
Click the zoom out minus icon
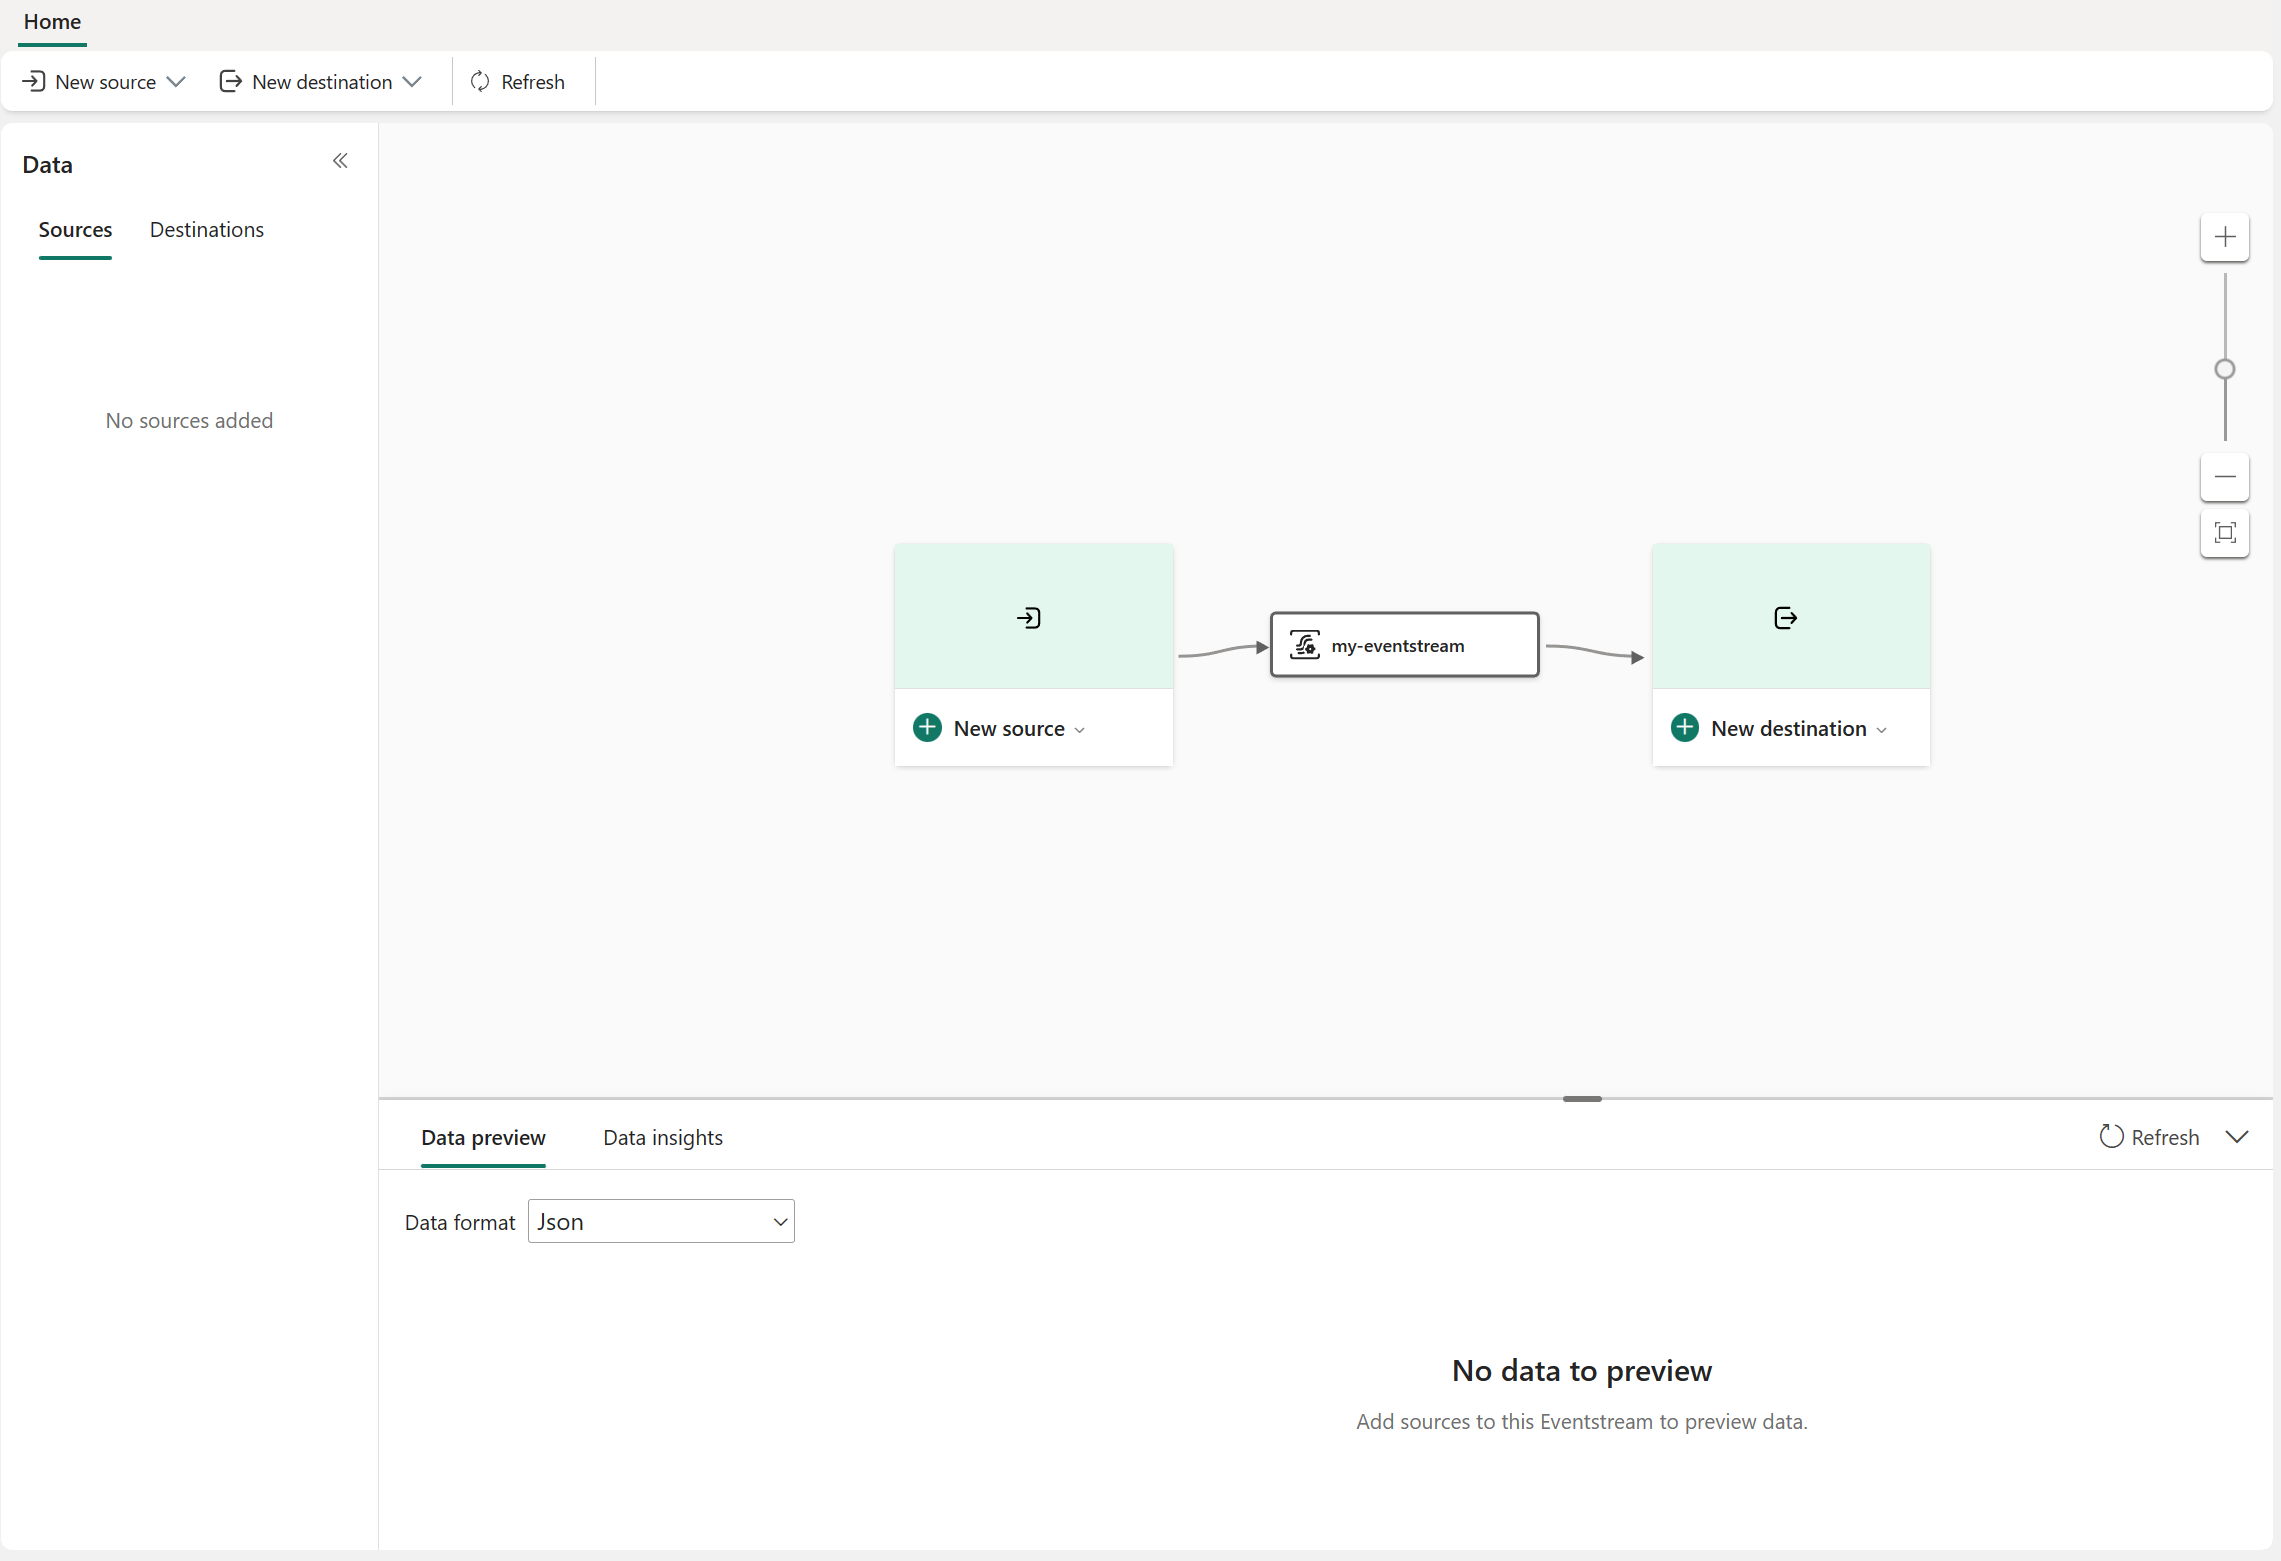(2224, 477)
